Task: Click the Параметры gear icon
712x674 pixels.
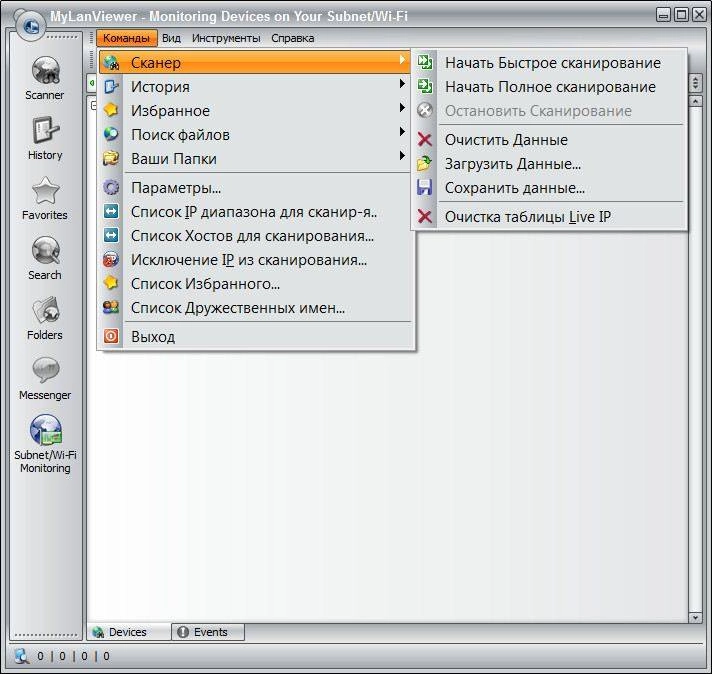Action: point(111,187)
